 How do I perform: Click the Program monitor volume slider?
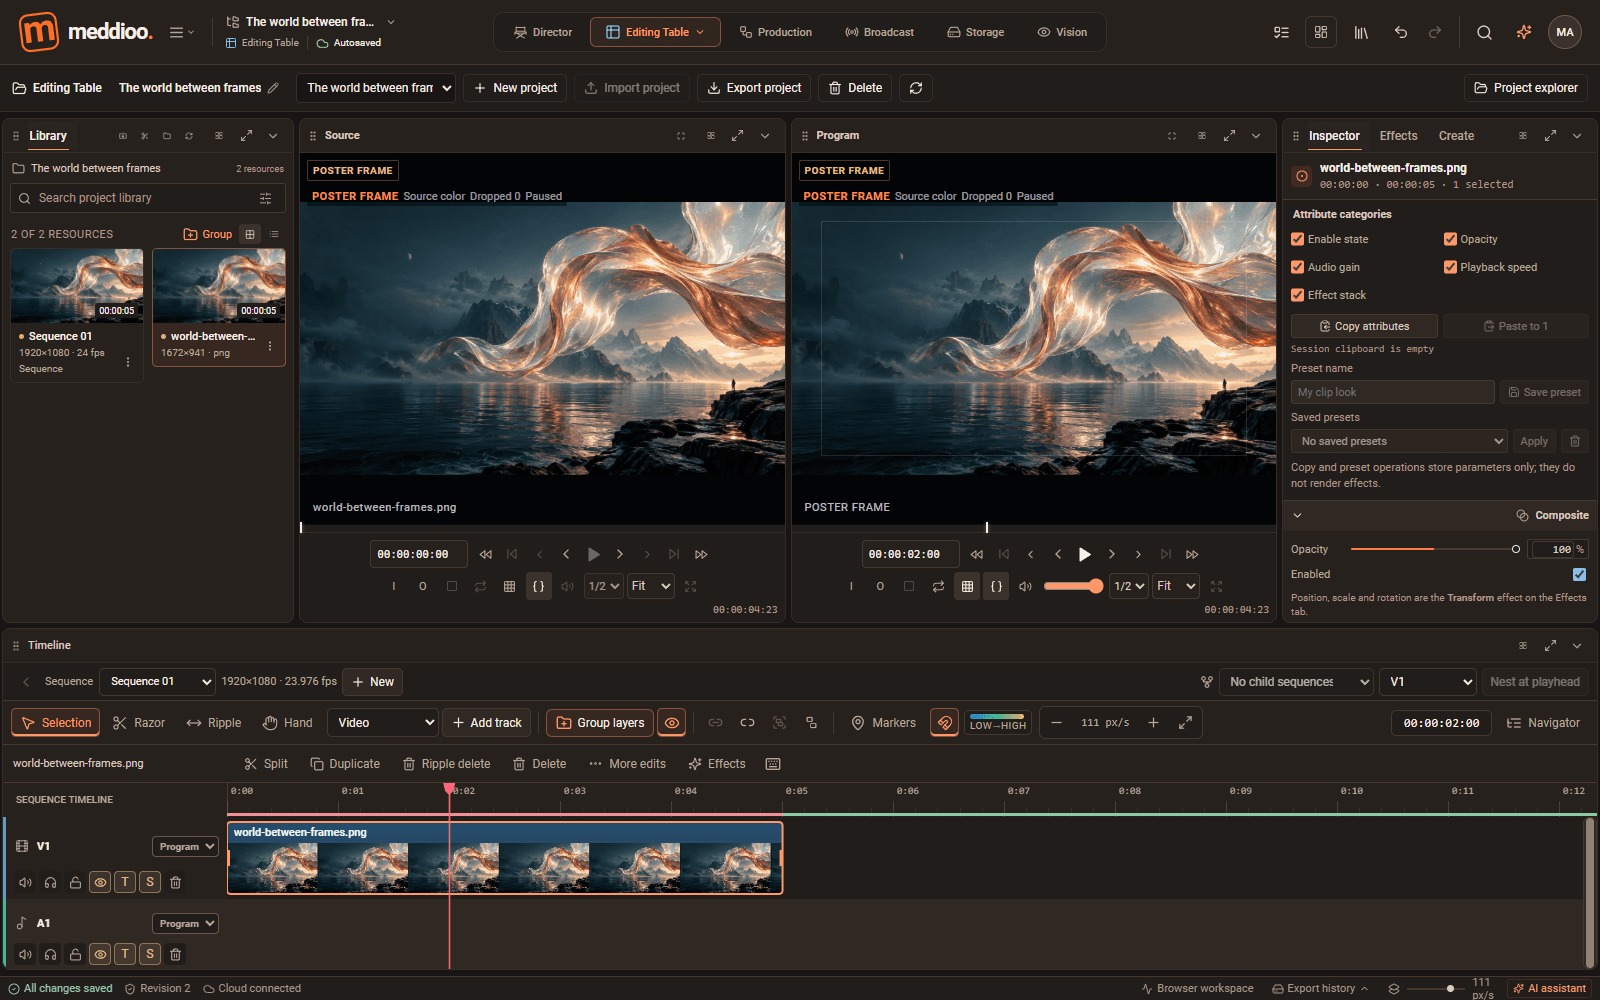point(1073,586)
